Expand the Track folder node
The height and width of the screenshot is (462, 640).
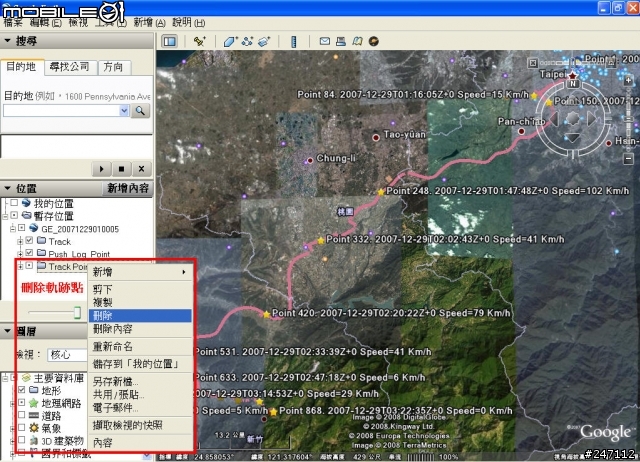(x=20, y=241)
